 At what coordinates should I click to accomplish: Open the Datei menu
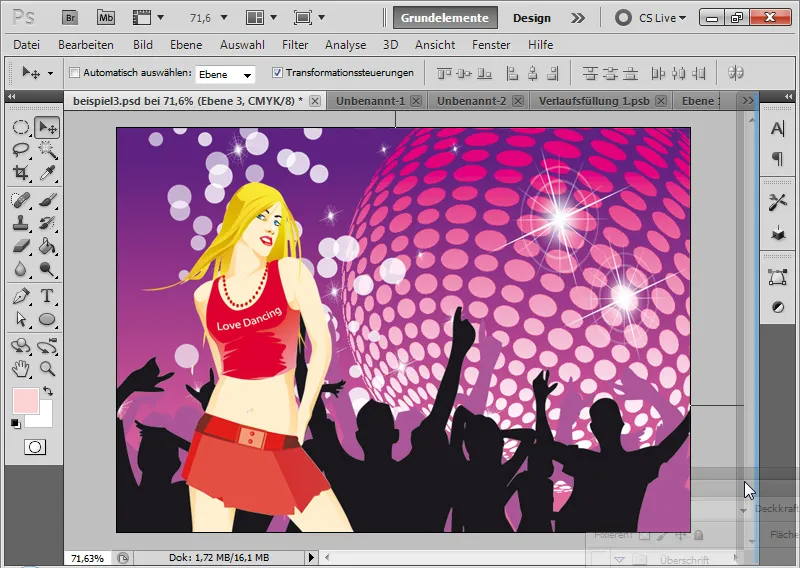[27, 45]
